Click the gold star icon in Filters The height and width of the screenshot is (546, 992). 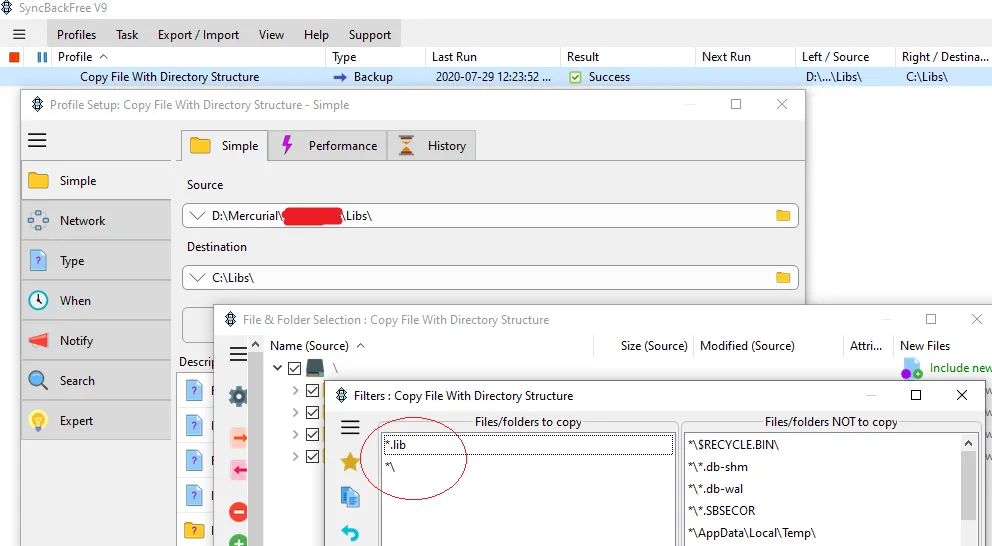click(350, 462)
